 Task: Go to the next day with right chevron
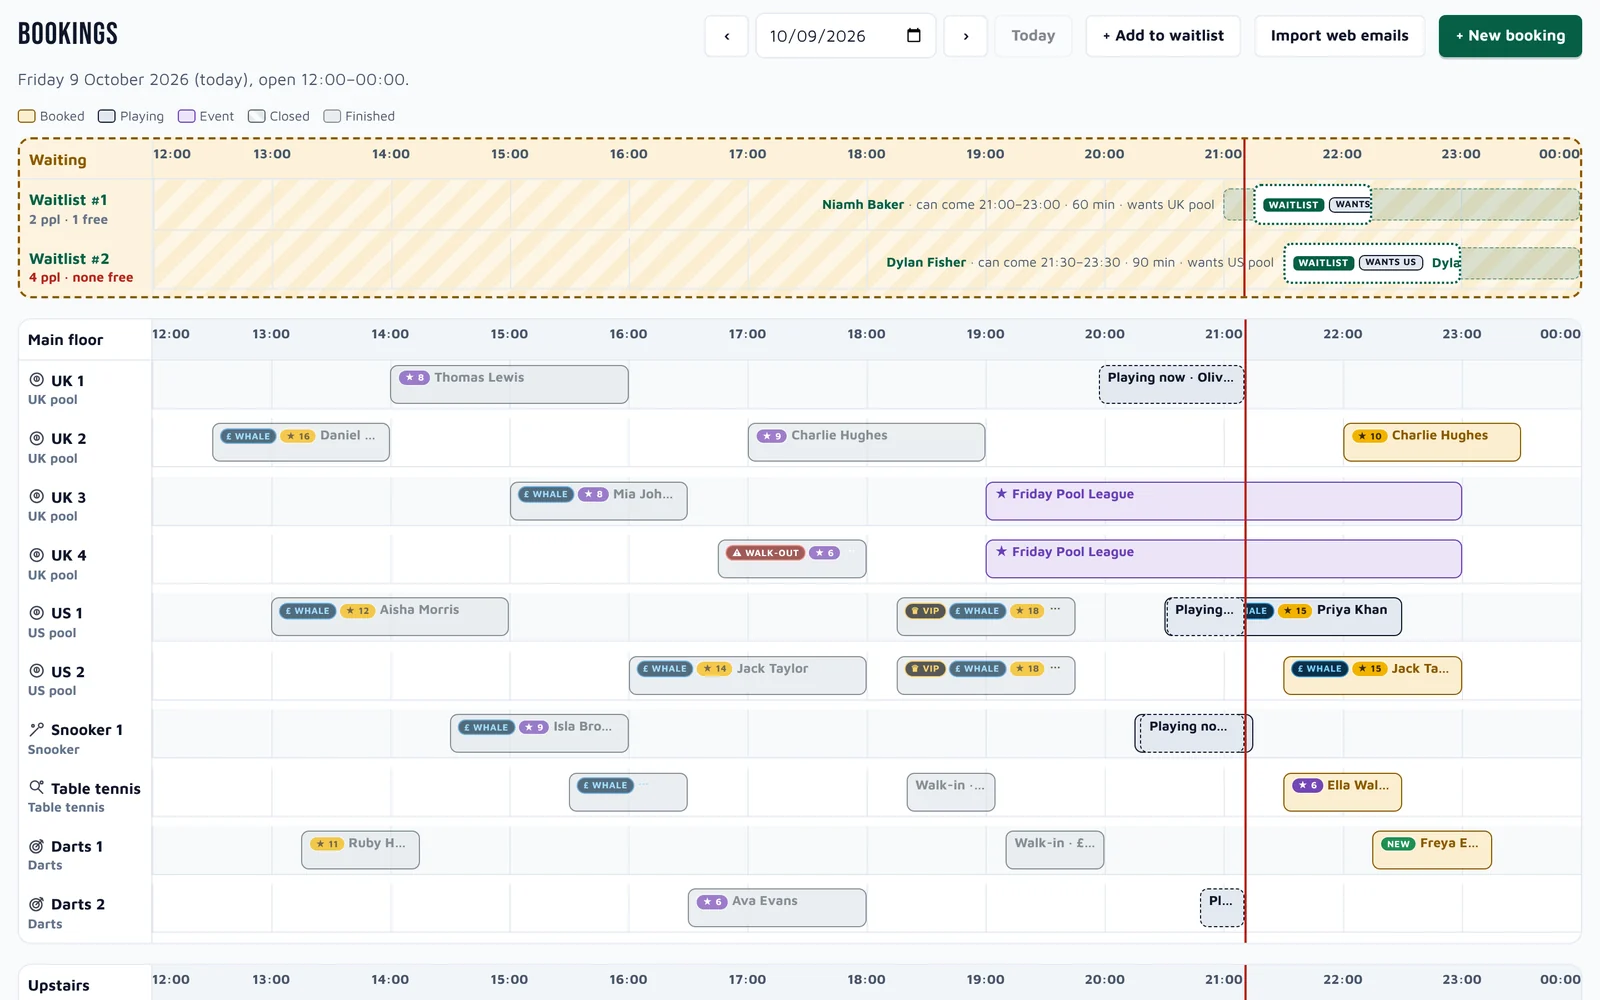click(x=965, y=36)
